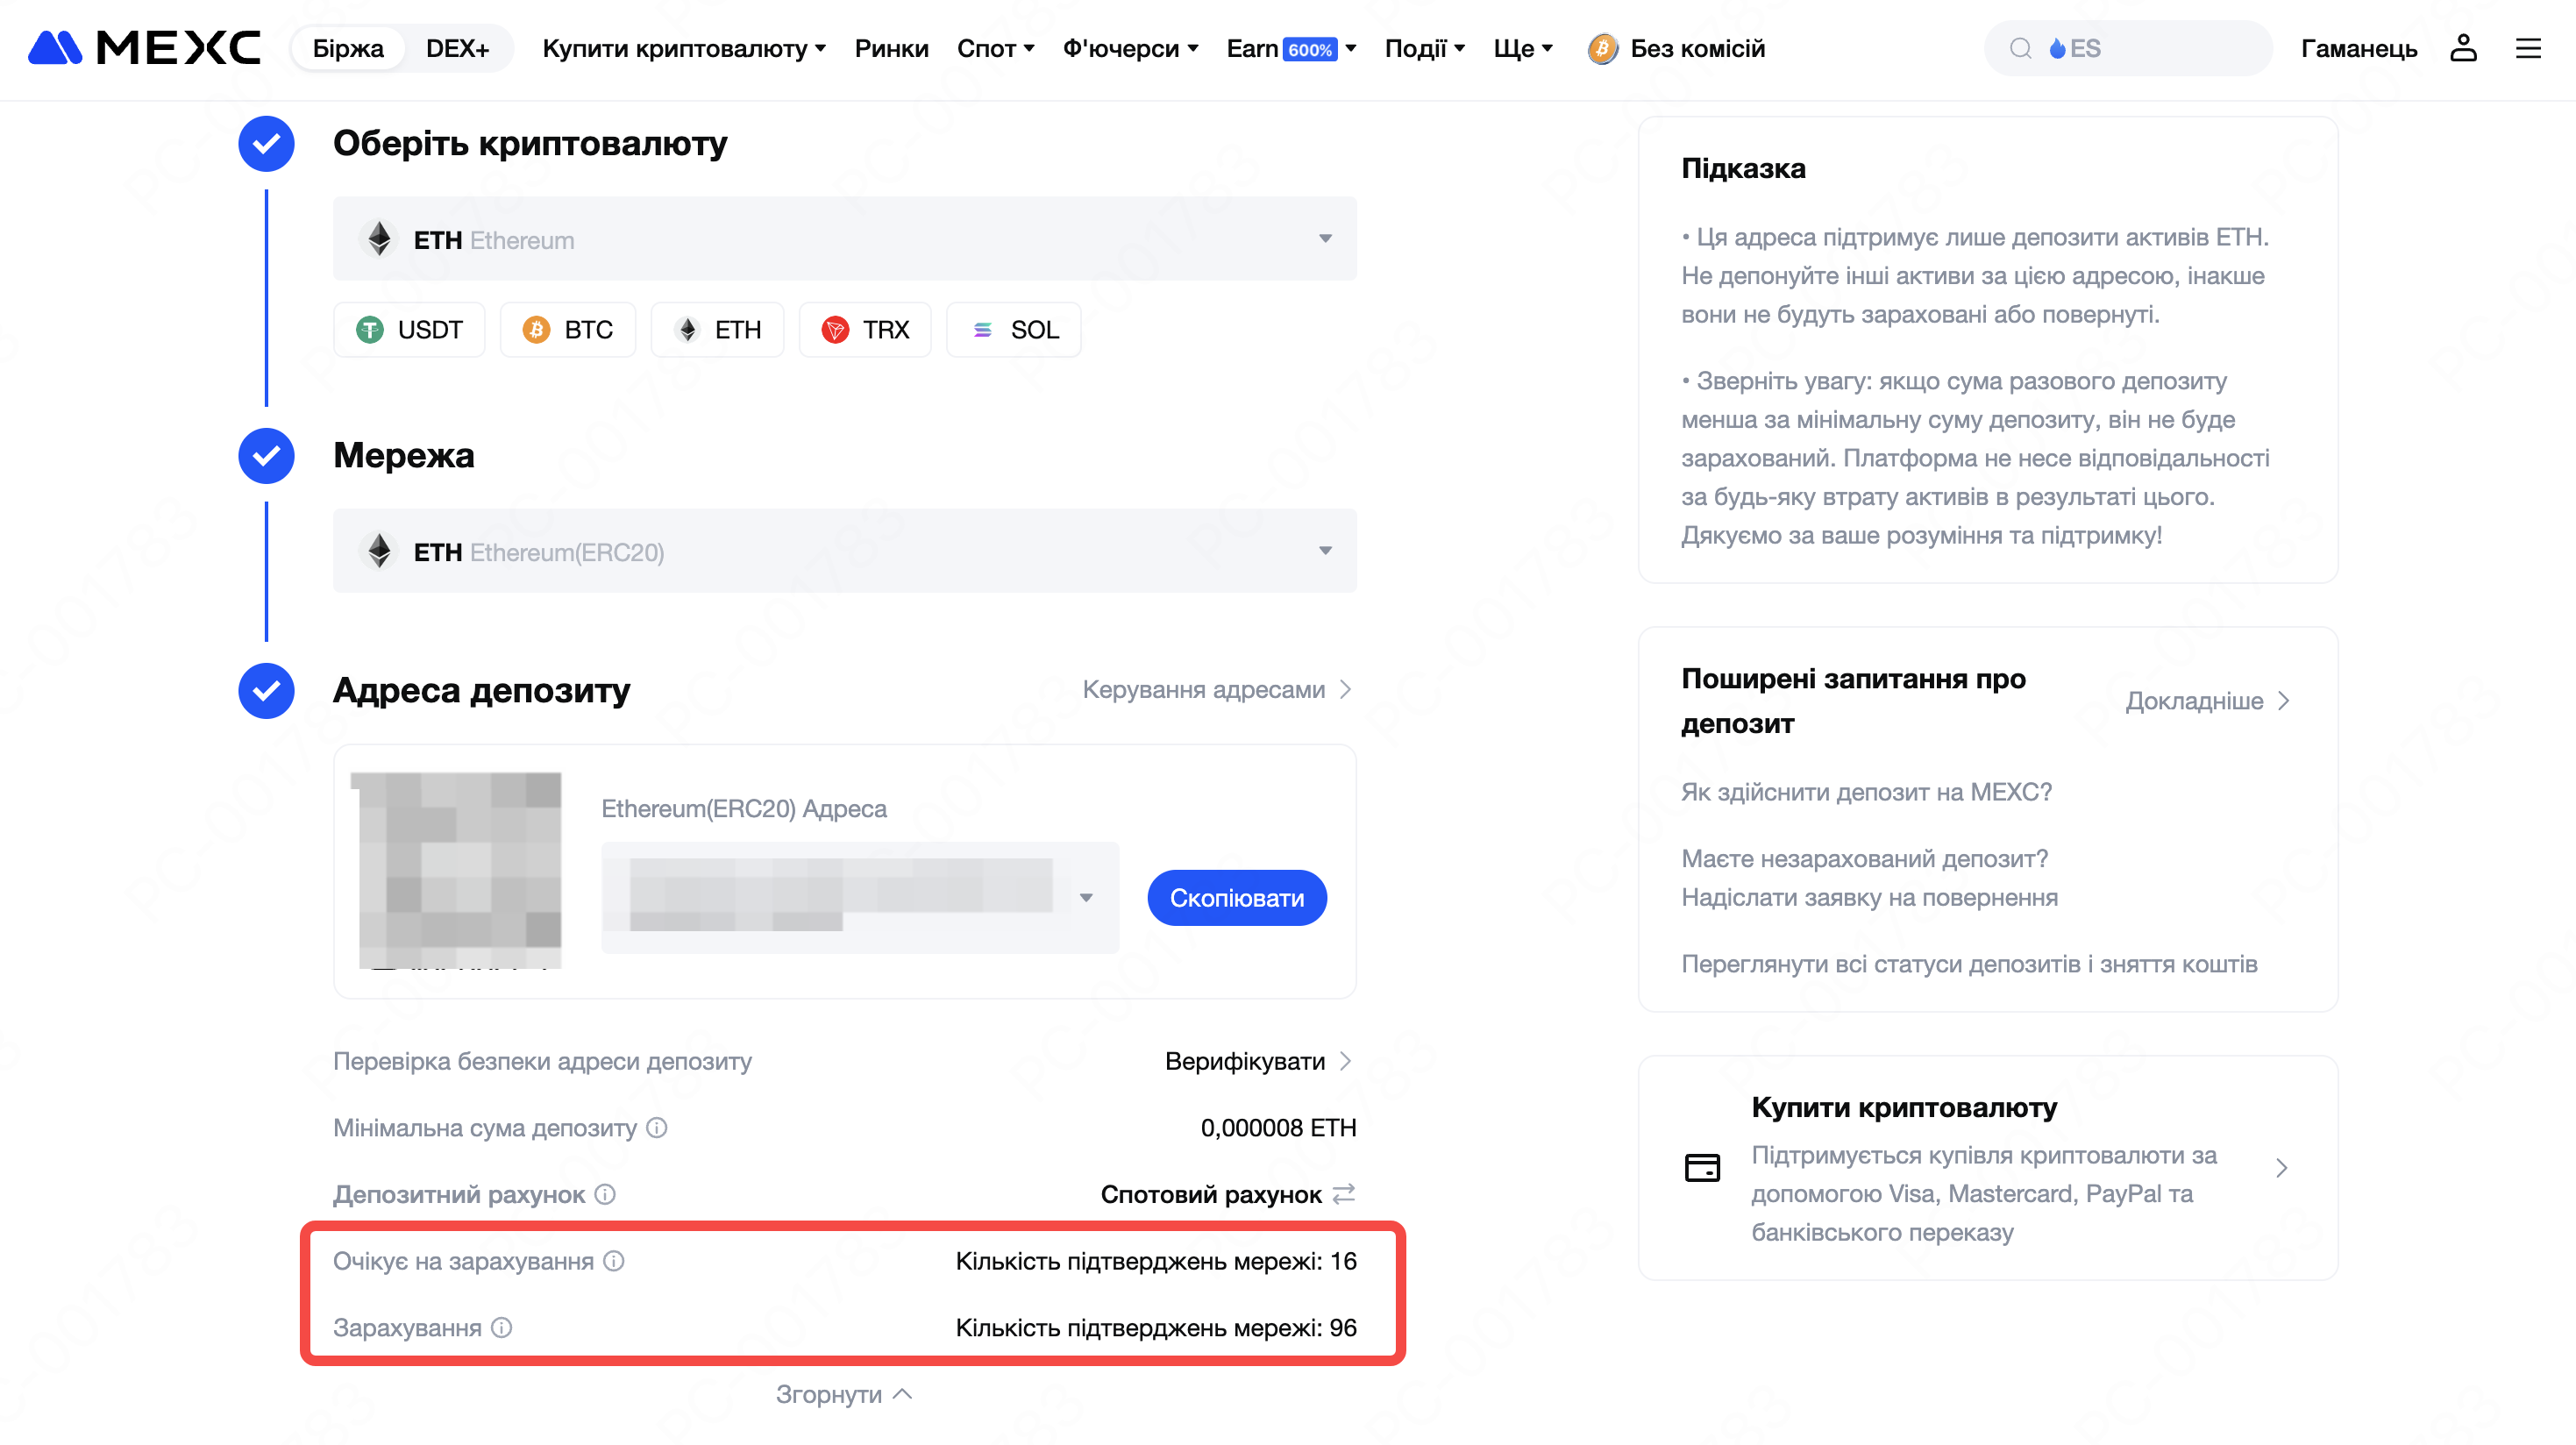Click Скопіювати to copy the address
This screenshot has height=1445, width=2576.
click(1237, 897)
